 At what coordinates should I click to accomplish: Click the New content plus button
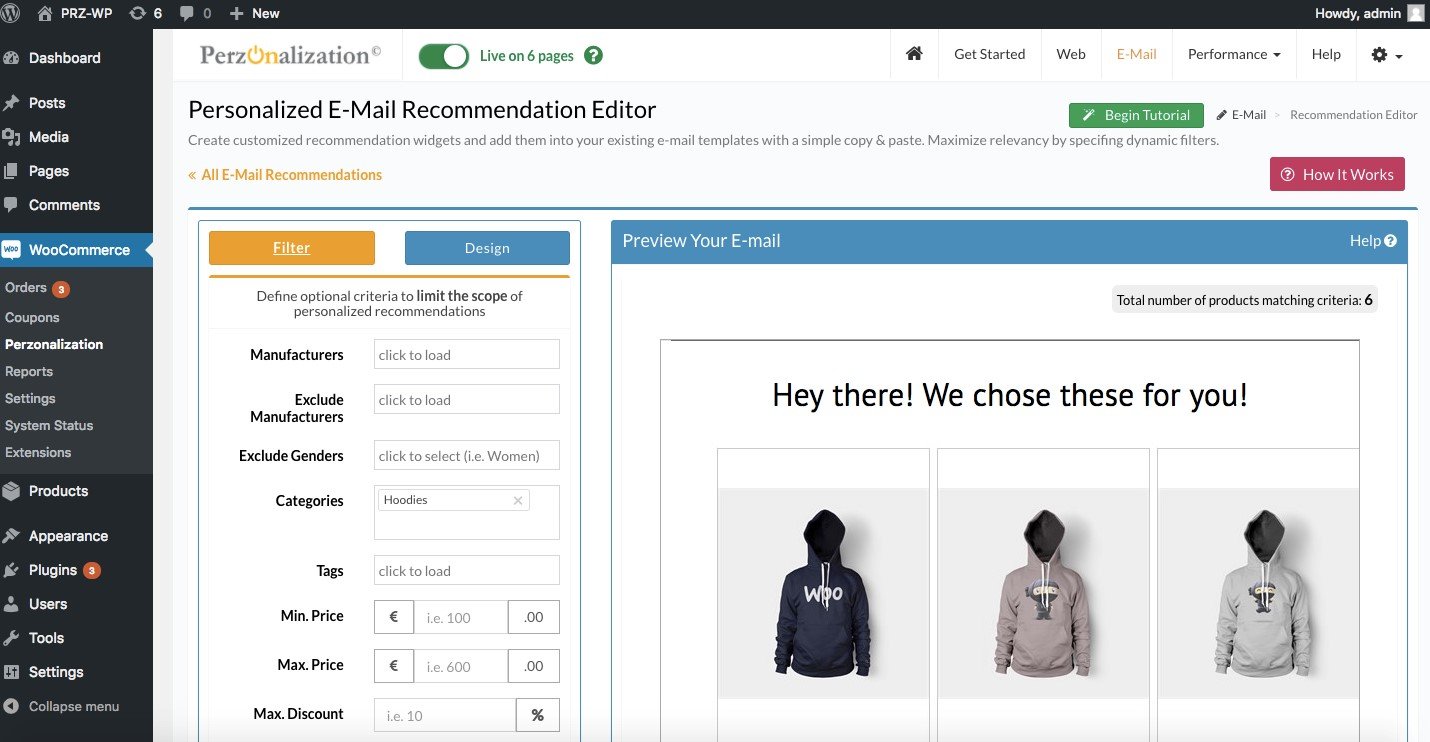[x=254, y=14]
